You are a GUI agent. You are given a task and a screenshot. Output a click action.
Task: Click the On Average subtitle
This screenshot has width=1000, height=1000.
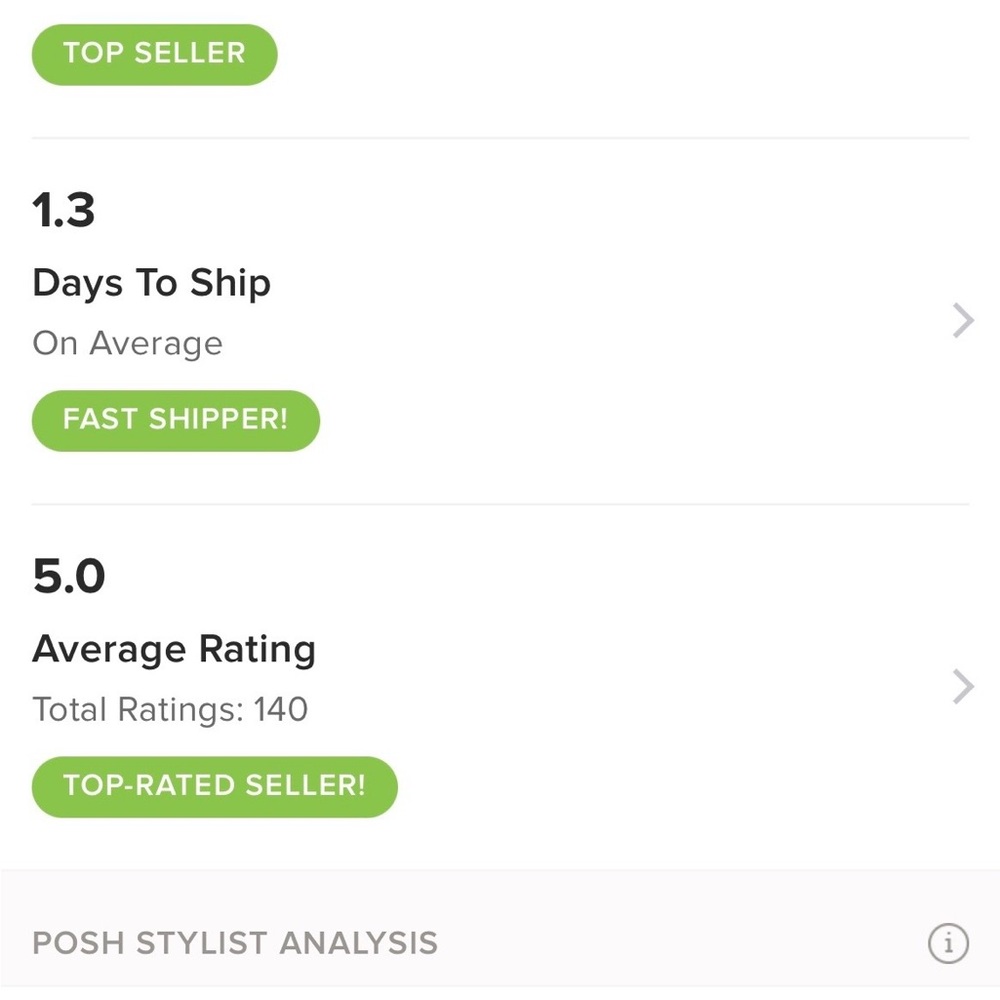point(127,344)
